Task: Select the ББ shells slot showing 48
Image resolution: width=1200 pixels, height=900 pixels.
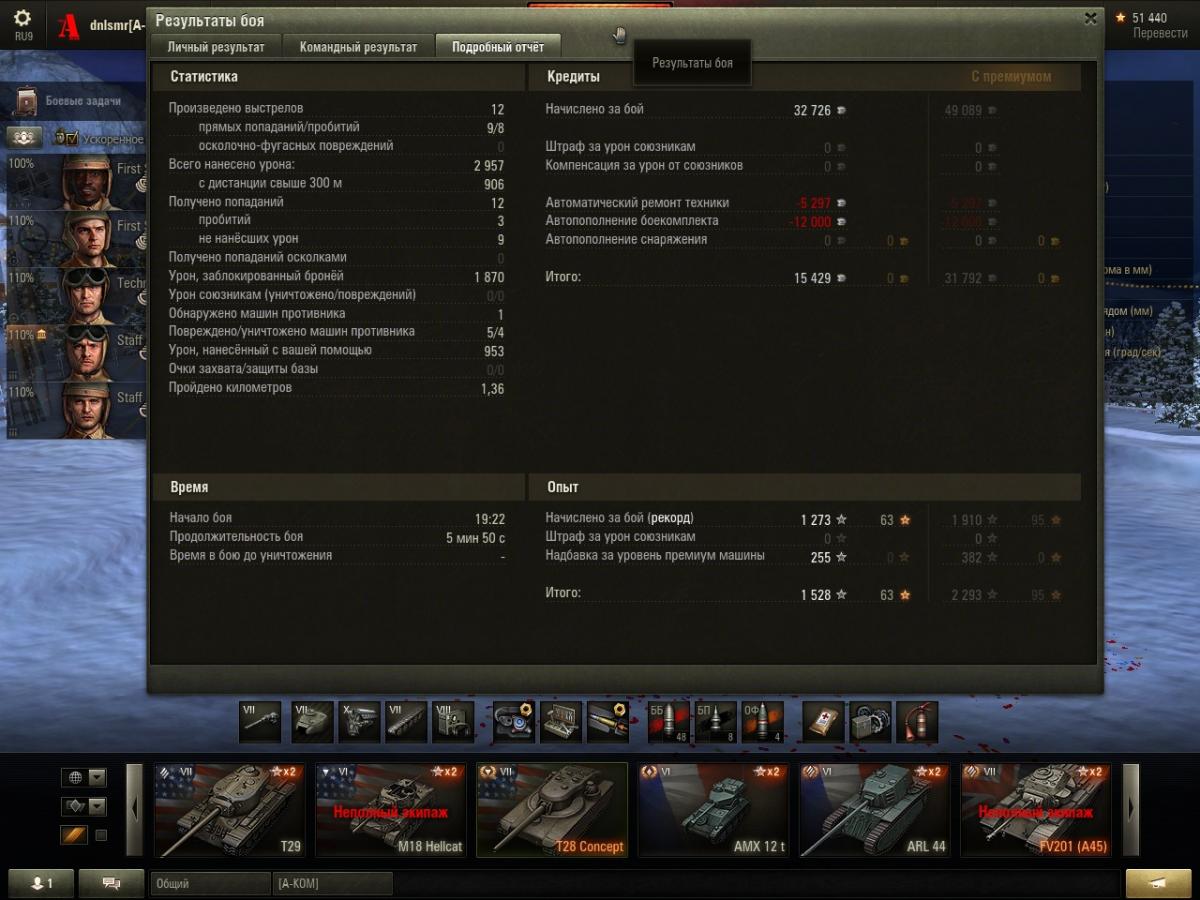Action: click(x=669, y=722)
